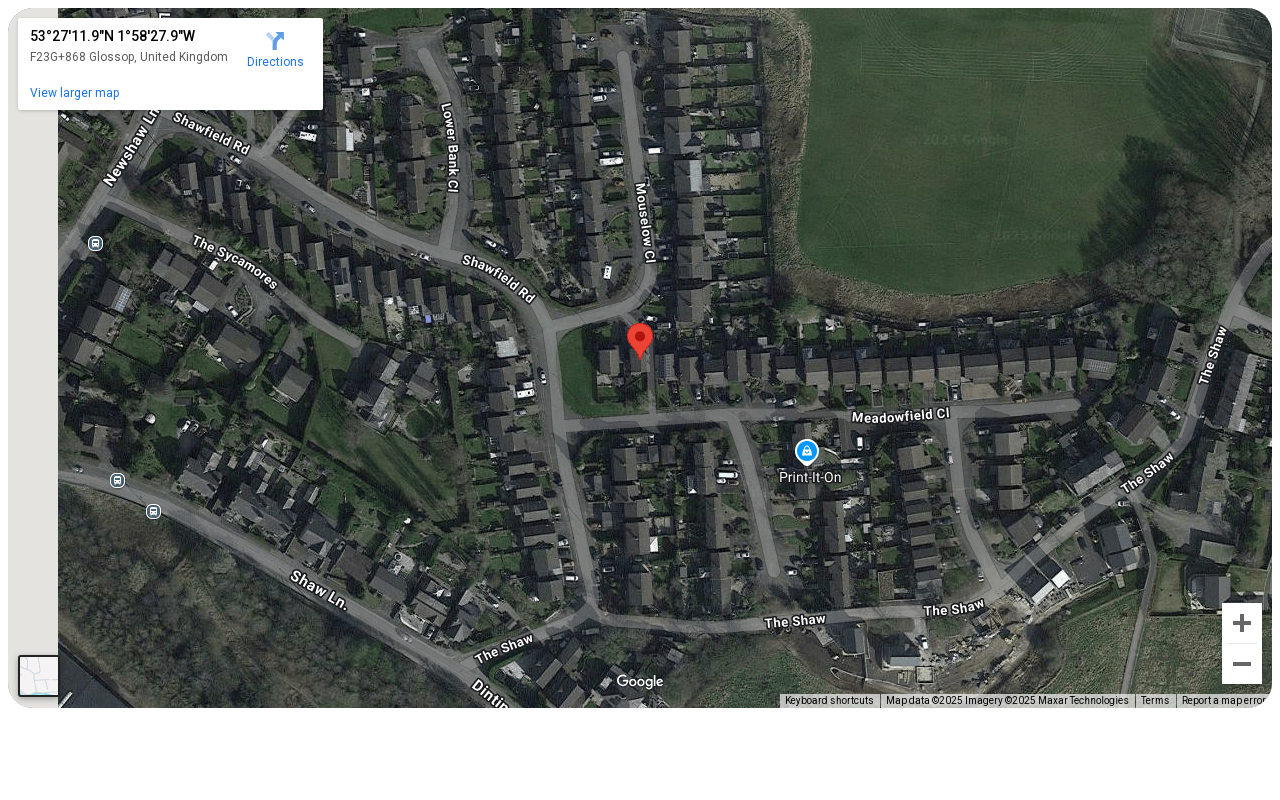Select the Print-It-On place label

[810, 478]
